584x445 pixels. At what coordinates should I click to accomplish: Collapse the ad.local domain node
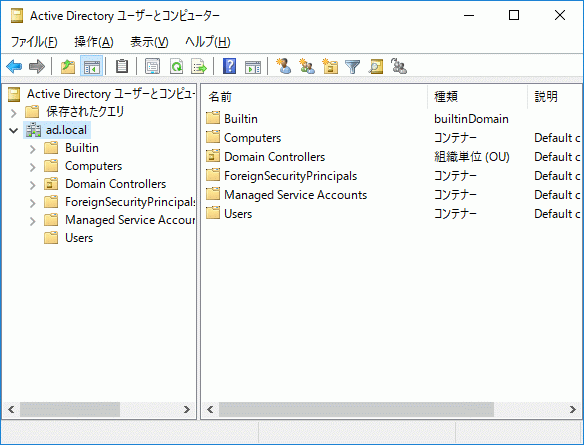pyautogui.click(x=13, y=130)
